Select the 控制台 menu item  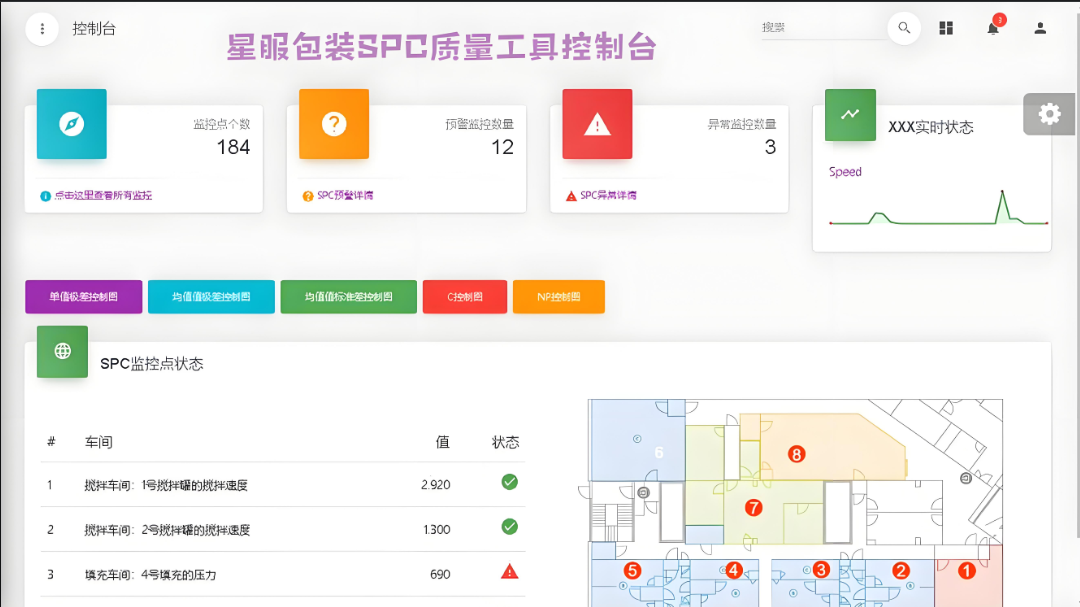pyautogui.click(x=93, y=29)
